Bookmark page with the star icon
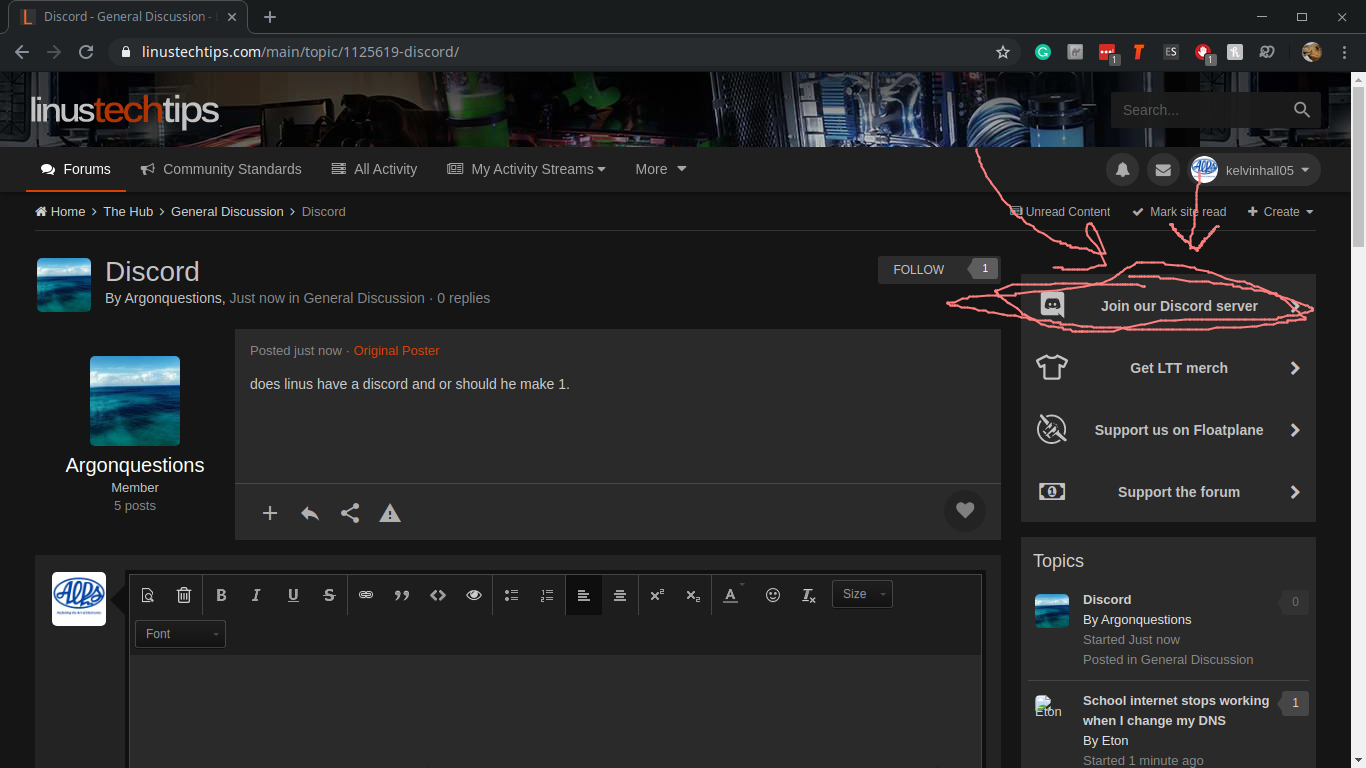This screenshot has width=1366, height=768. [1003, 52]
